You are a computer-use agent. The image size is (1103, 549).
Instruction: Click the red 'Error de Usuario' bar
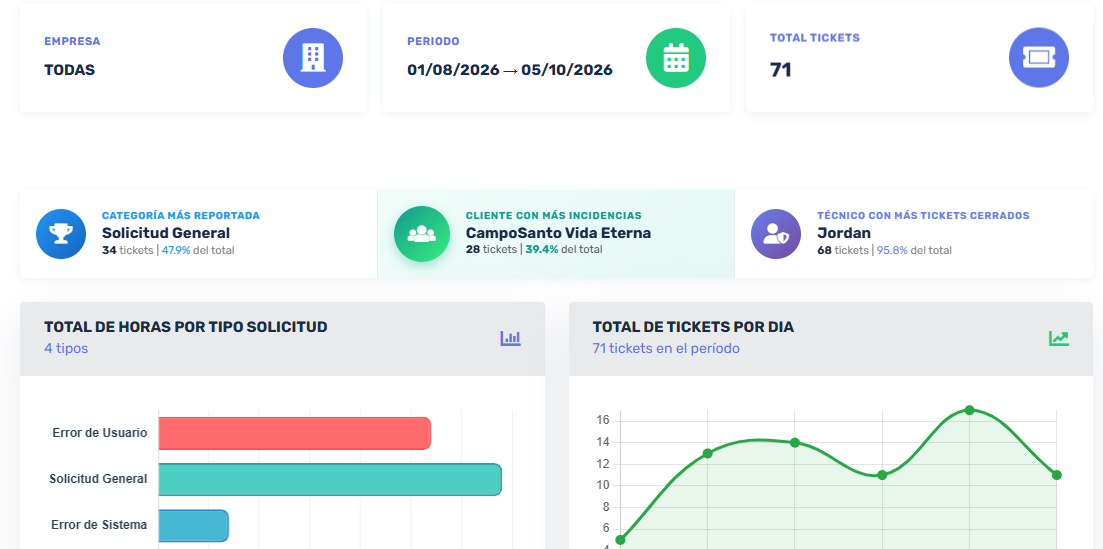tap(295, 433)
